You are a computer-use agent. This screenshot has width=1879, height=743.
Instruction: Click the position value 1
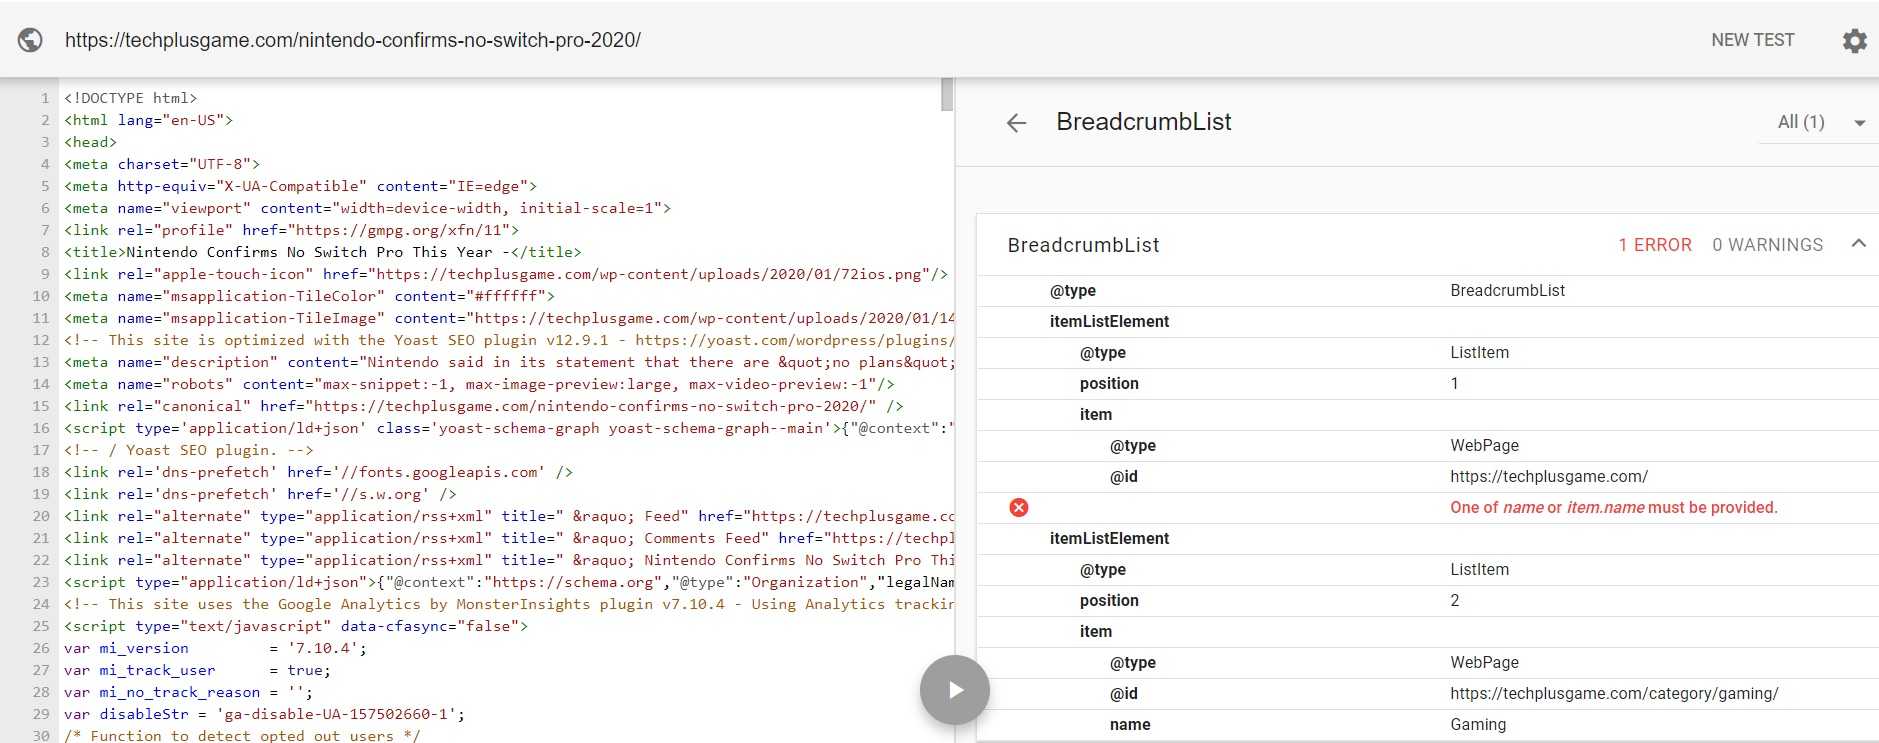pos(1454,384)
